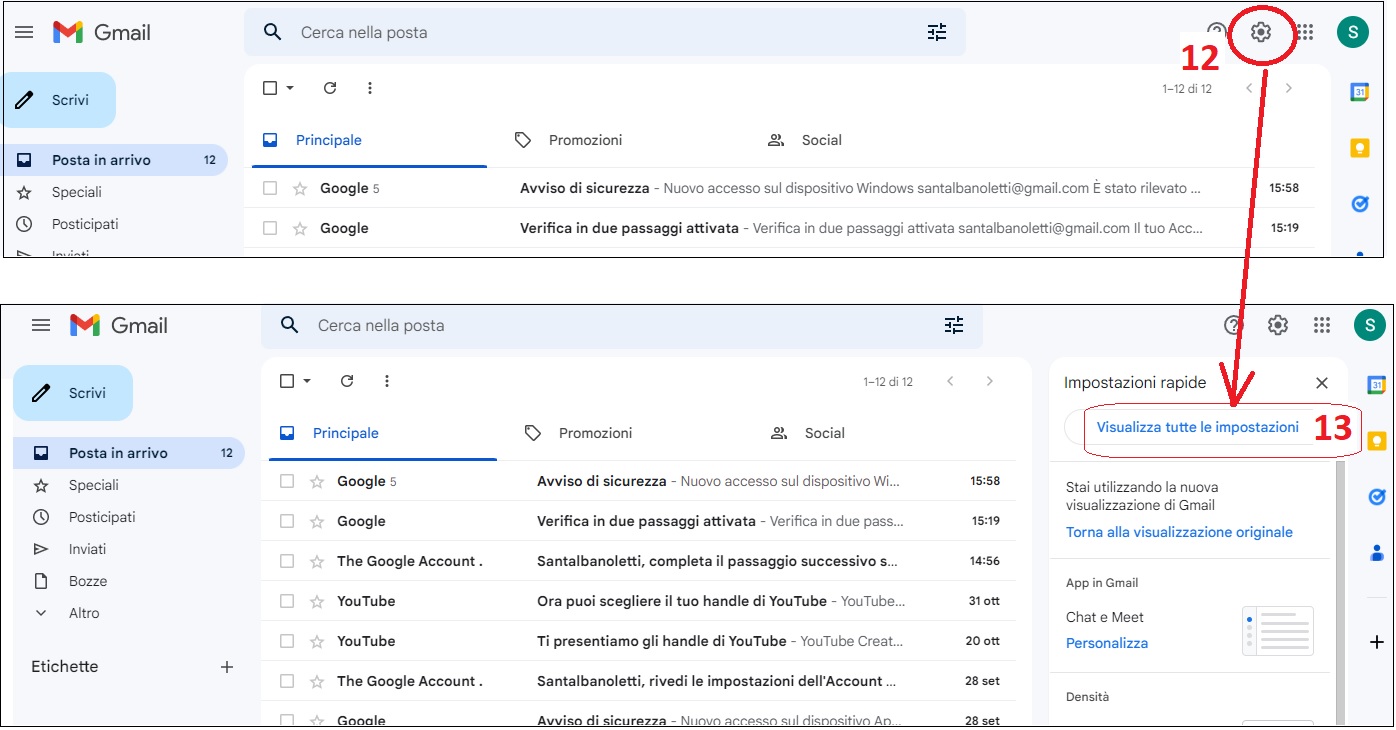Switch to Social tab in lower Gmail window
Image resolution: width=1396 pixels, height=730 pixels.
pyautogui.click(x=807, y=433)
